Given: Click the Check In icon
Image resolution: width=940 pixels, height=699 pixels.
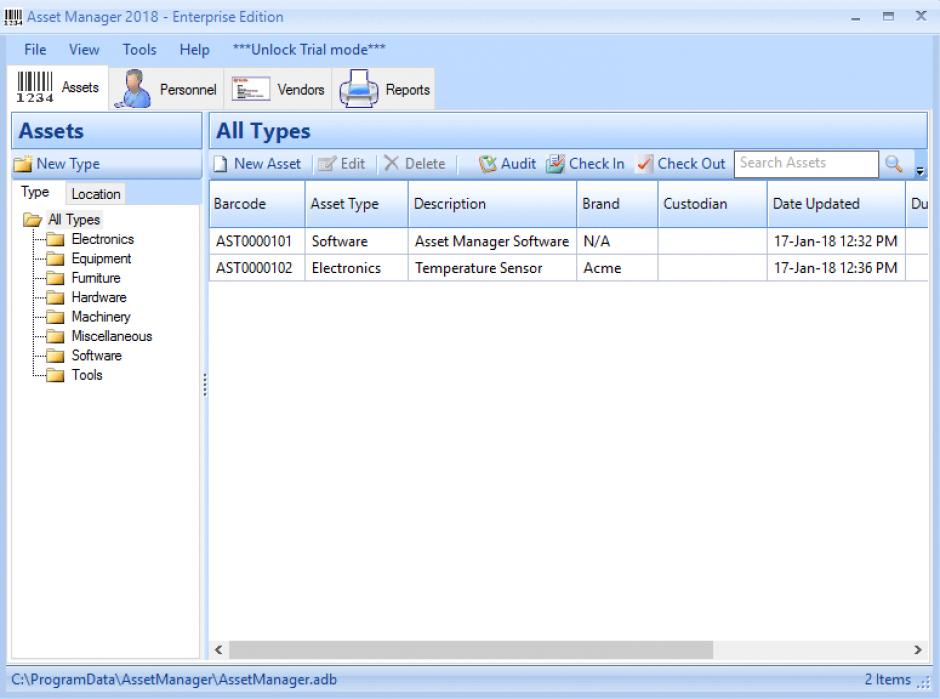Looking at the screenshot, I should pos(555,164).
